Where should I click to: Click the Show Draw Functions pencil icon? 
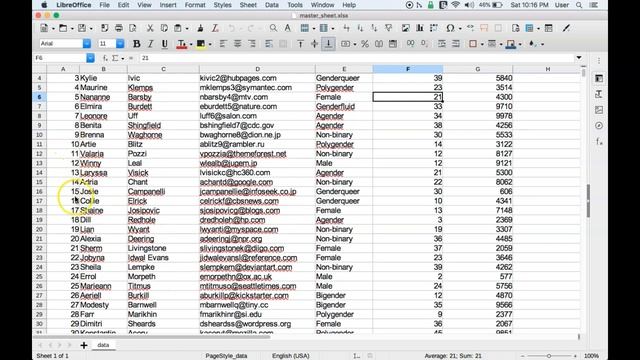tap(566, 28)
